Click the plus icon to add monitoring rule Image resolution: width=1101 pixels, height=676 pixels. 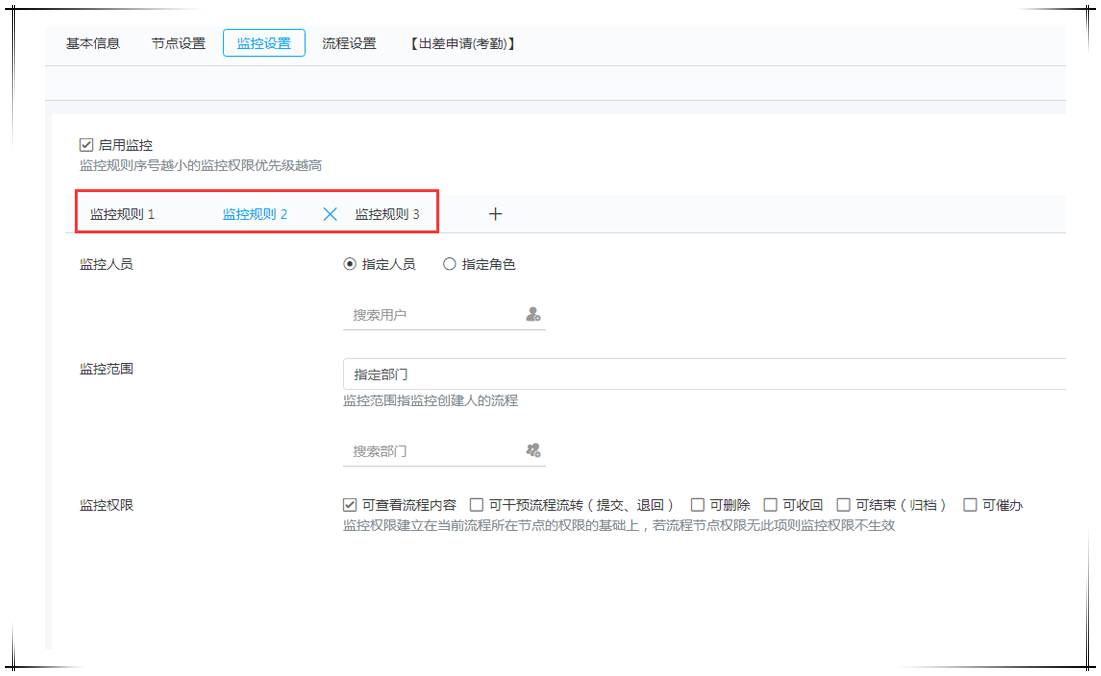[495, 214]
